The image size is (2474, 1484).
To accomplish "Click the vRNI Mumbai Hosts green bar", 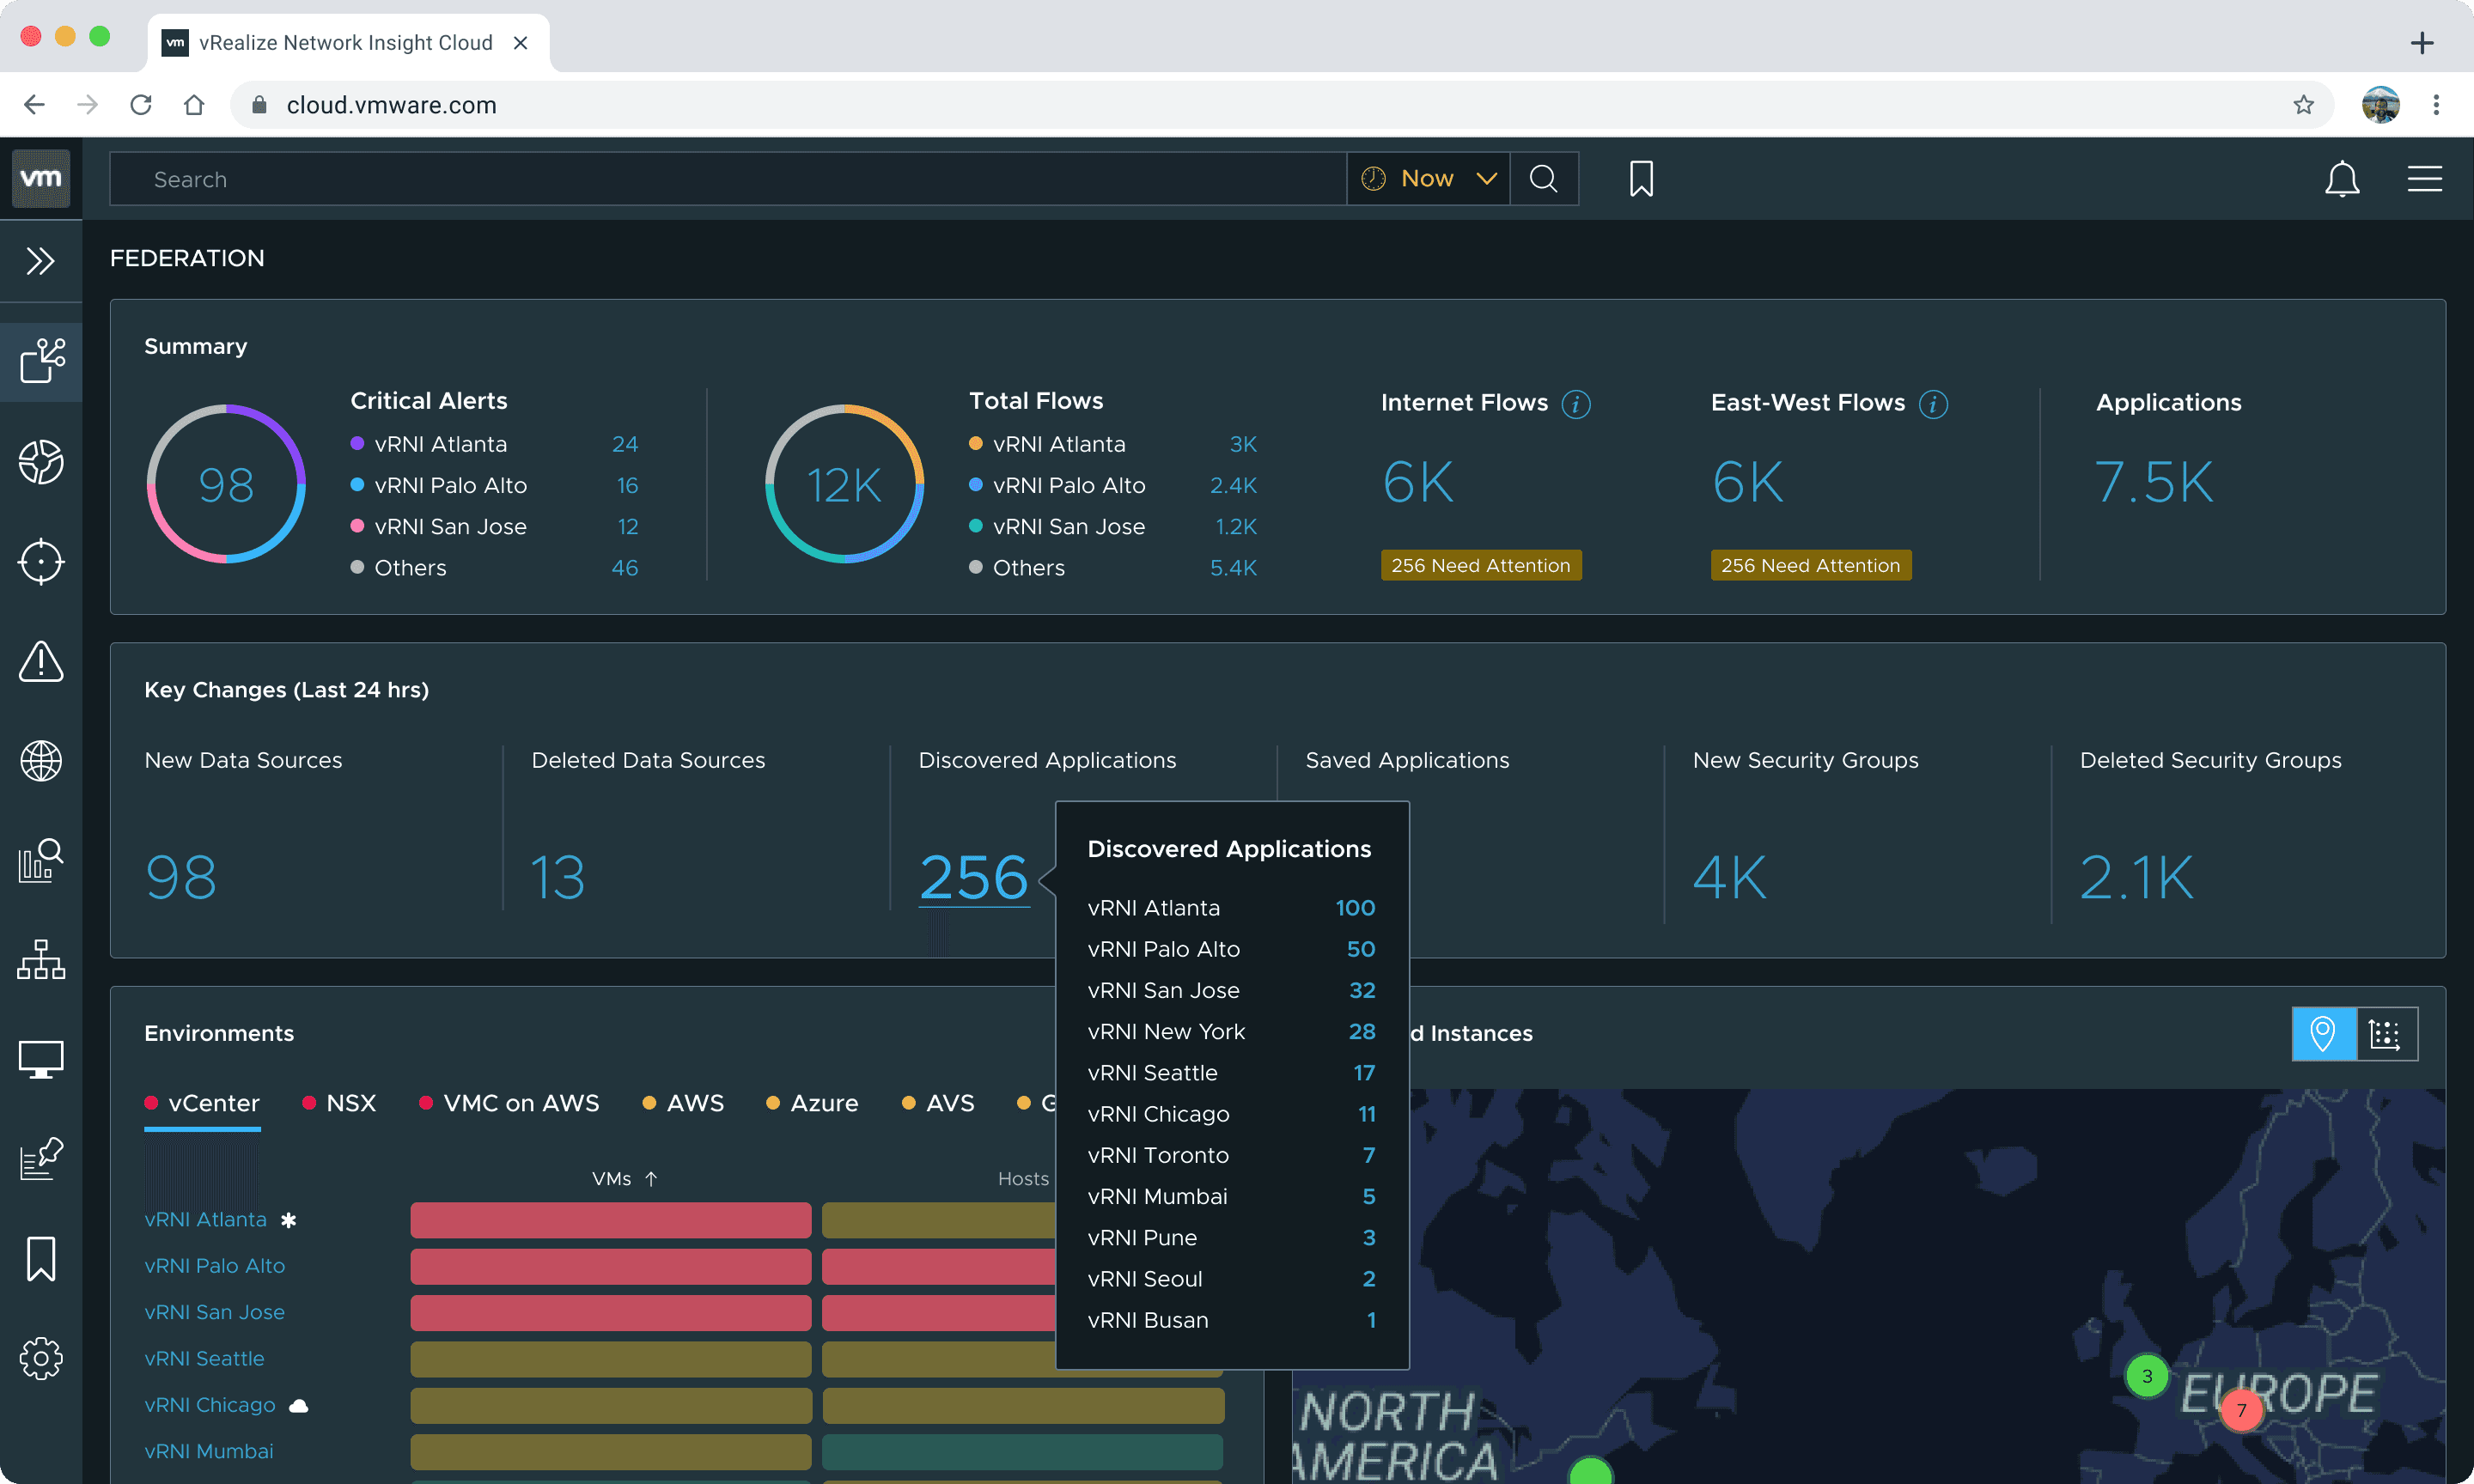I will click(x=1023, y=1451).
